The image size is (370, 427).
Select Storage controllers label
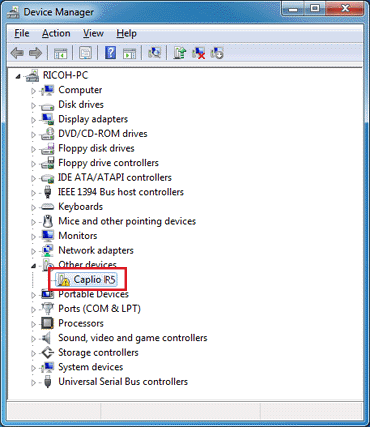pyautogui.click(x=98, y=353)
